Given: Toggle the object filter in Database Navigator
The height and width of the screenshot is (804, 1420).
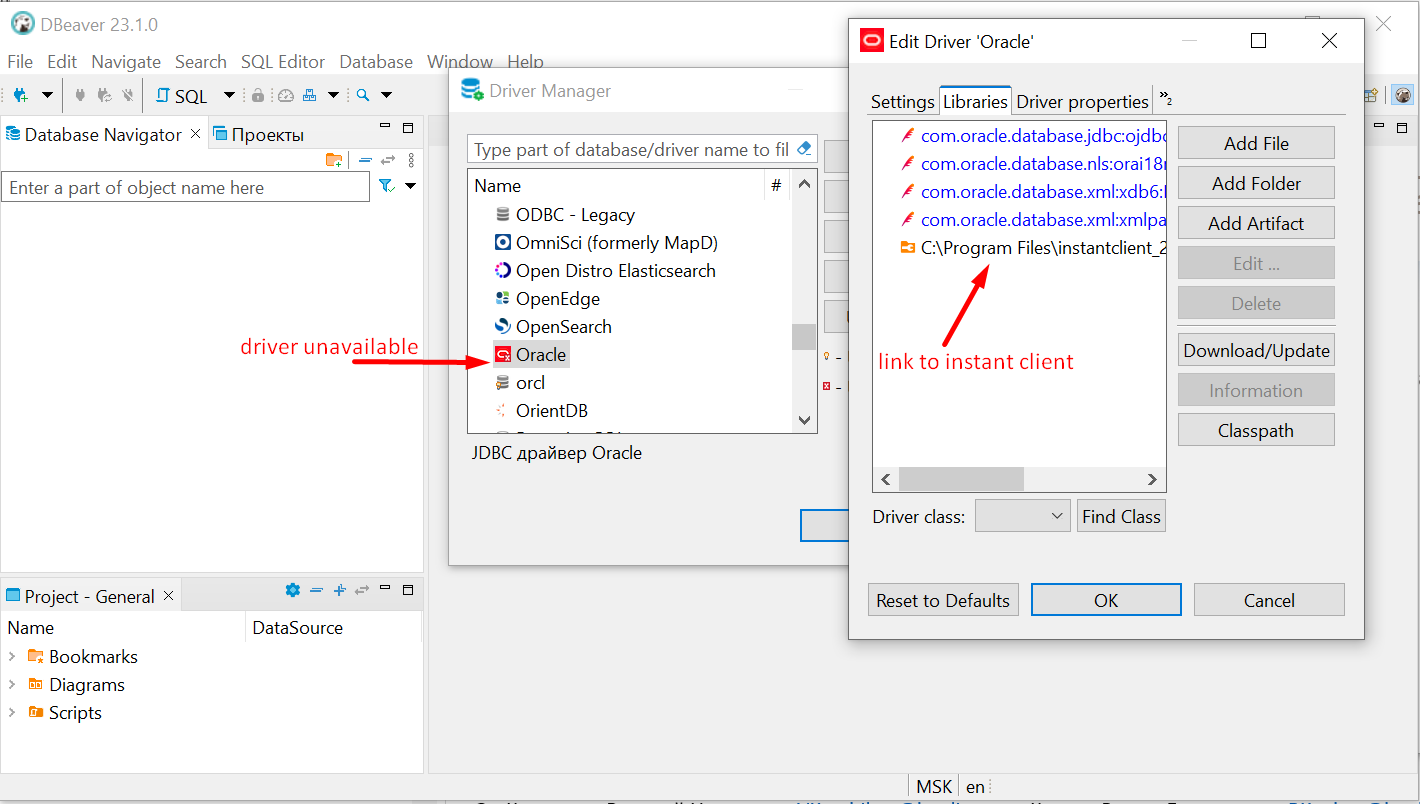Looking at the screenshot, I should (385, 185).
